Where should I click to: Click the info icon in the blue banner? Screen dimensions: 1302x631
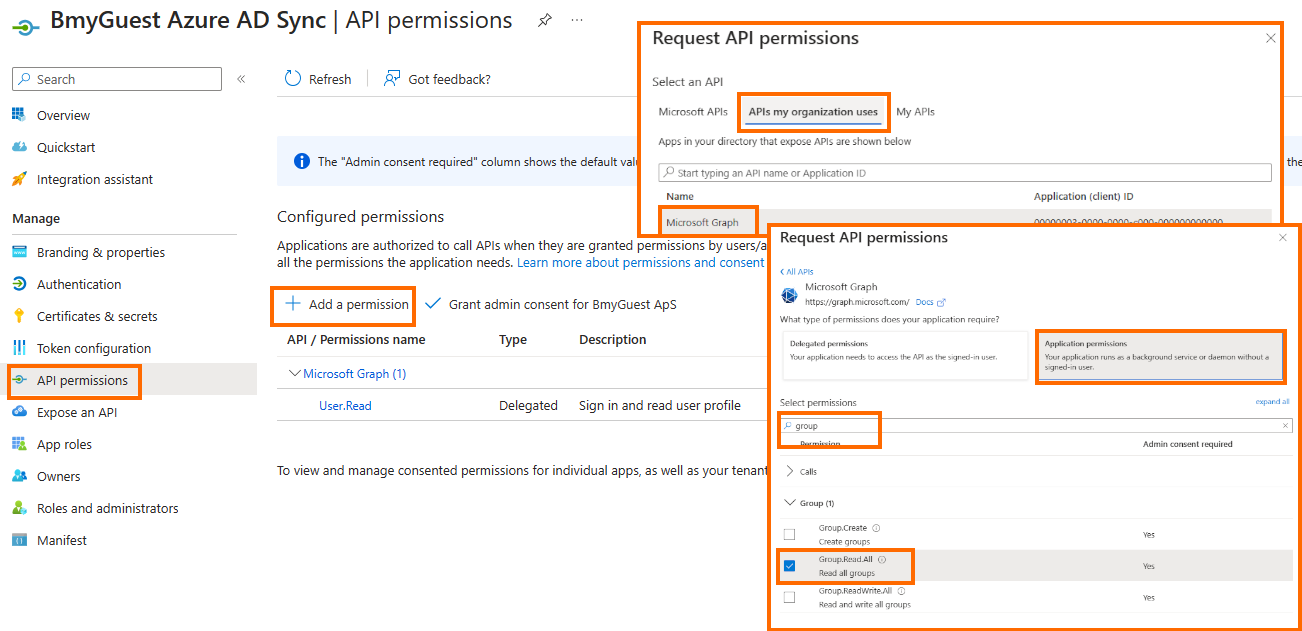pos(301,161)
